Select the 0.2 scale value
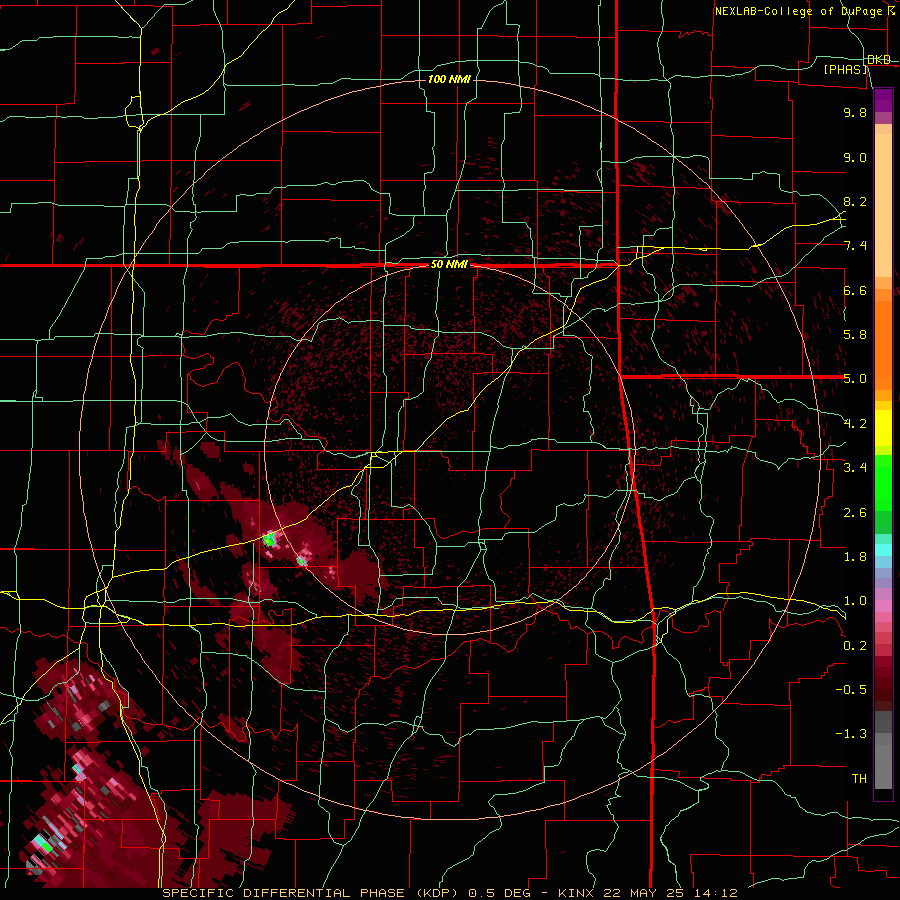900x900 pixels. point(855,646)
